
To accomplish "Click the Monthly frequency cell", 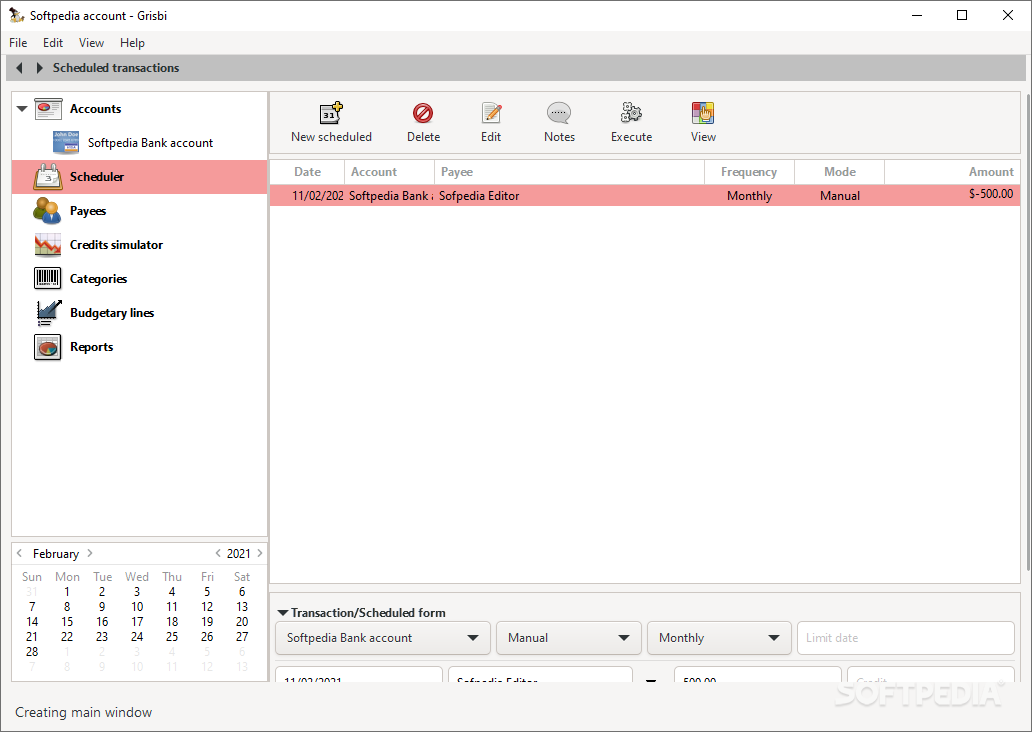I will tap(749, 196).
